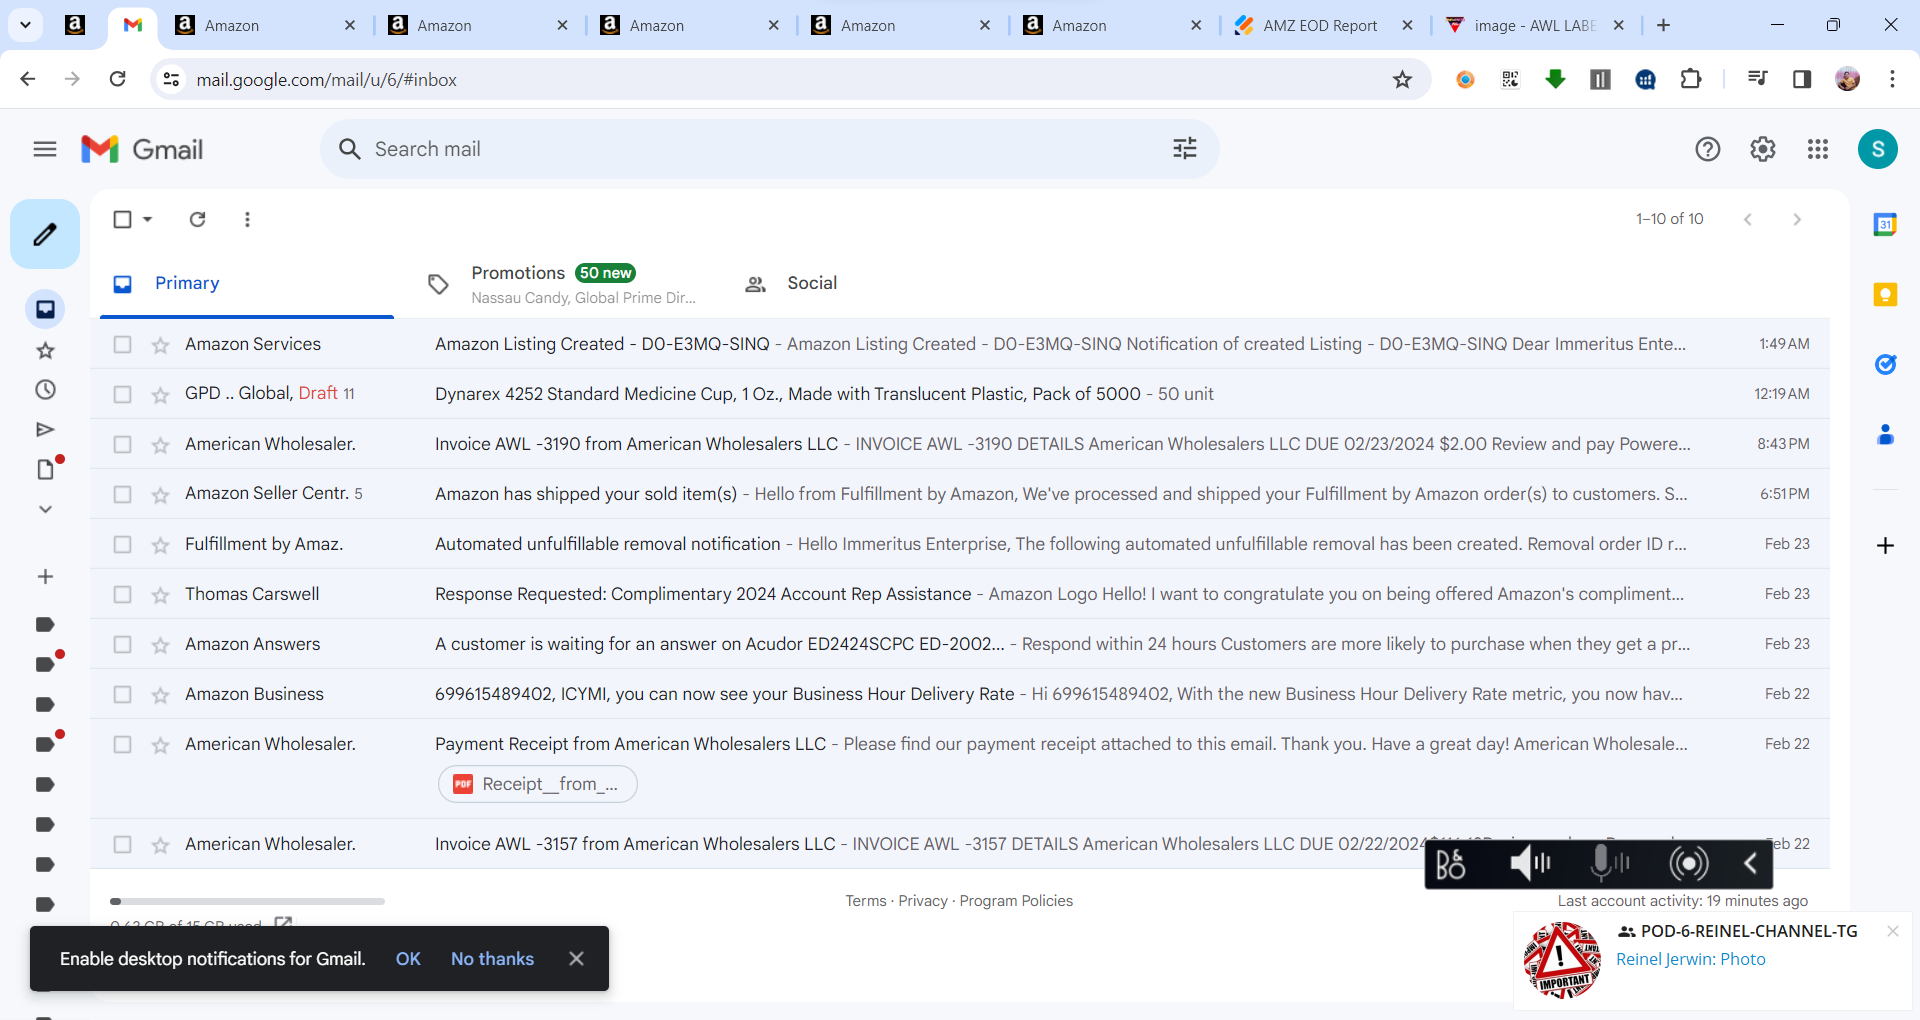Star the Thomas Carswell email

160,595
